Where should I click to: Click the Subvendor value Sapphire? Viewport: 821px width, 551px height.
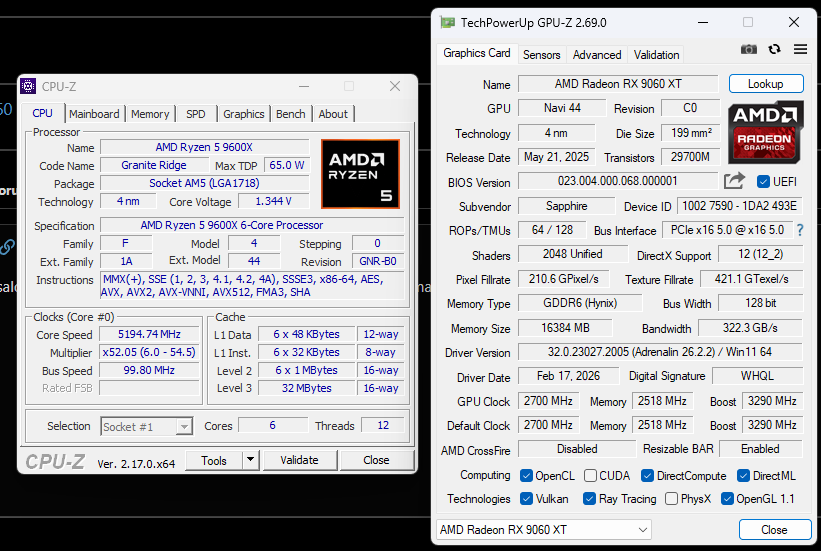(567, 206)
